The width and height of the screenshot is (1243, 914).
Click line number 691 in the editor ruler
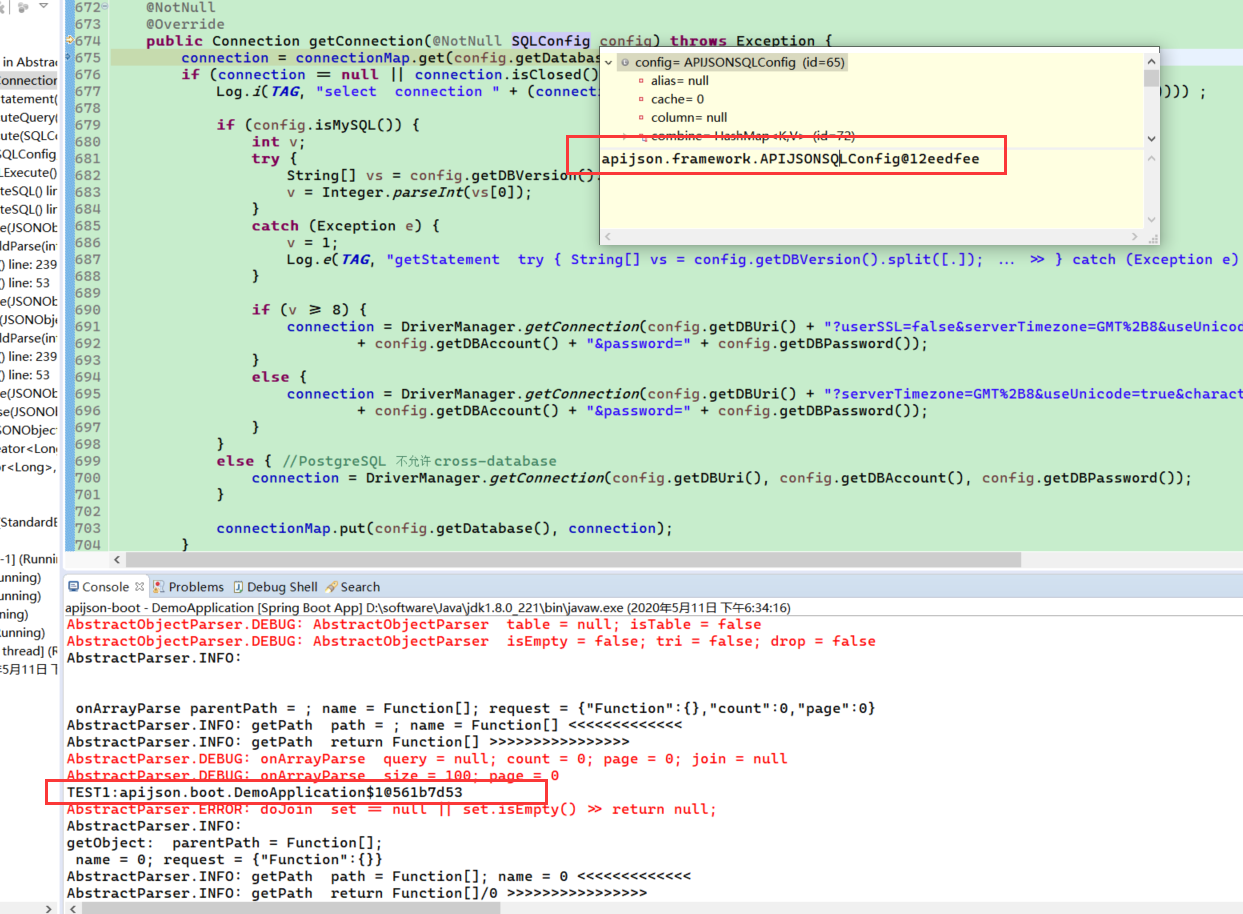[x=88, y=327]
